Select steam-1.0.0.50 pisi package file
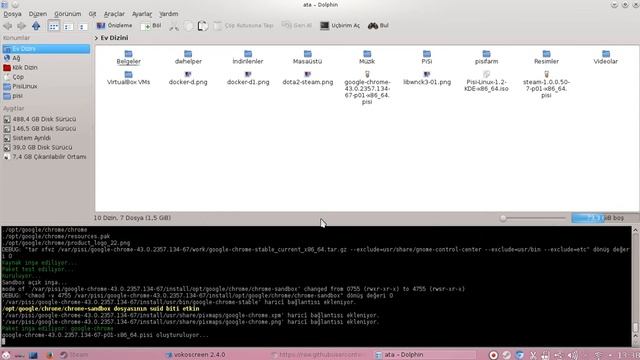This screenshot has height=360, width=640. pyautogui.click(x=546, y=84)
